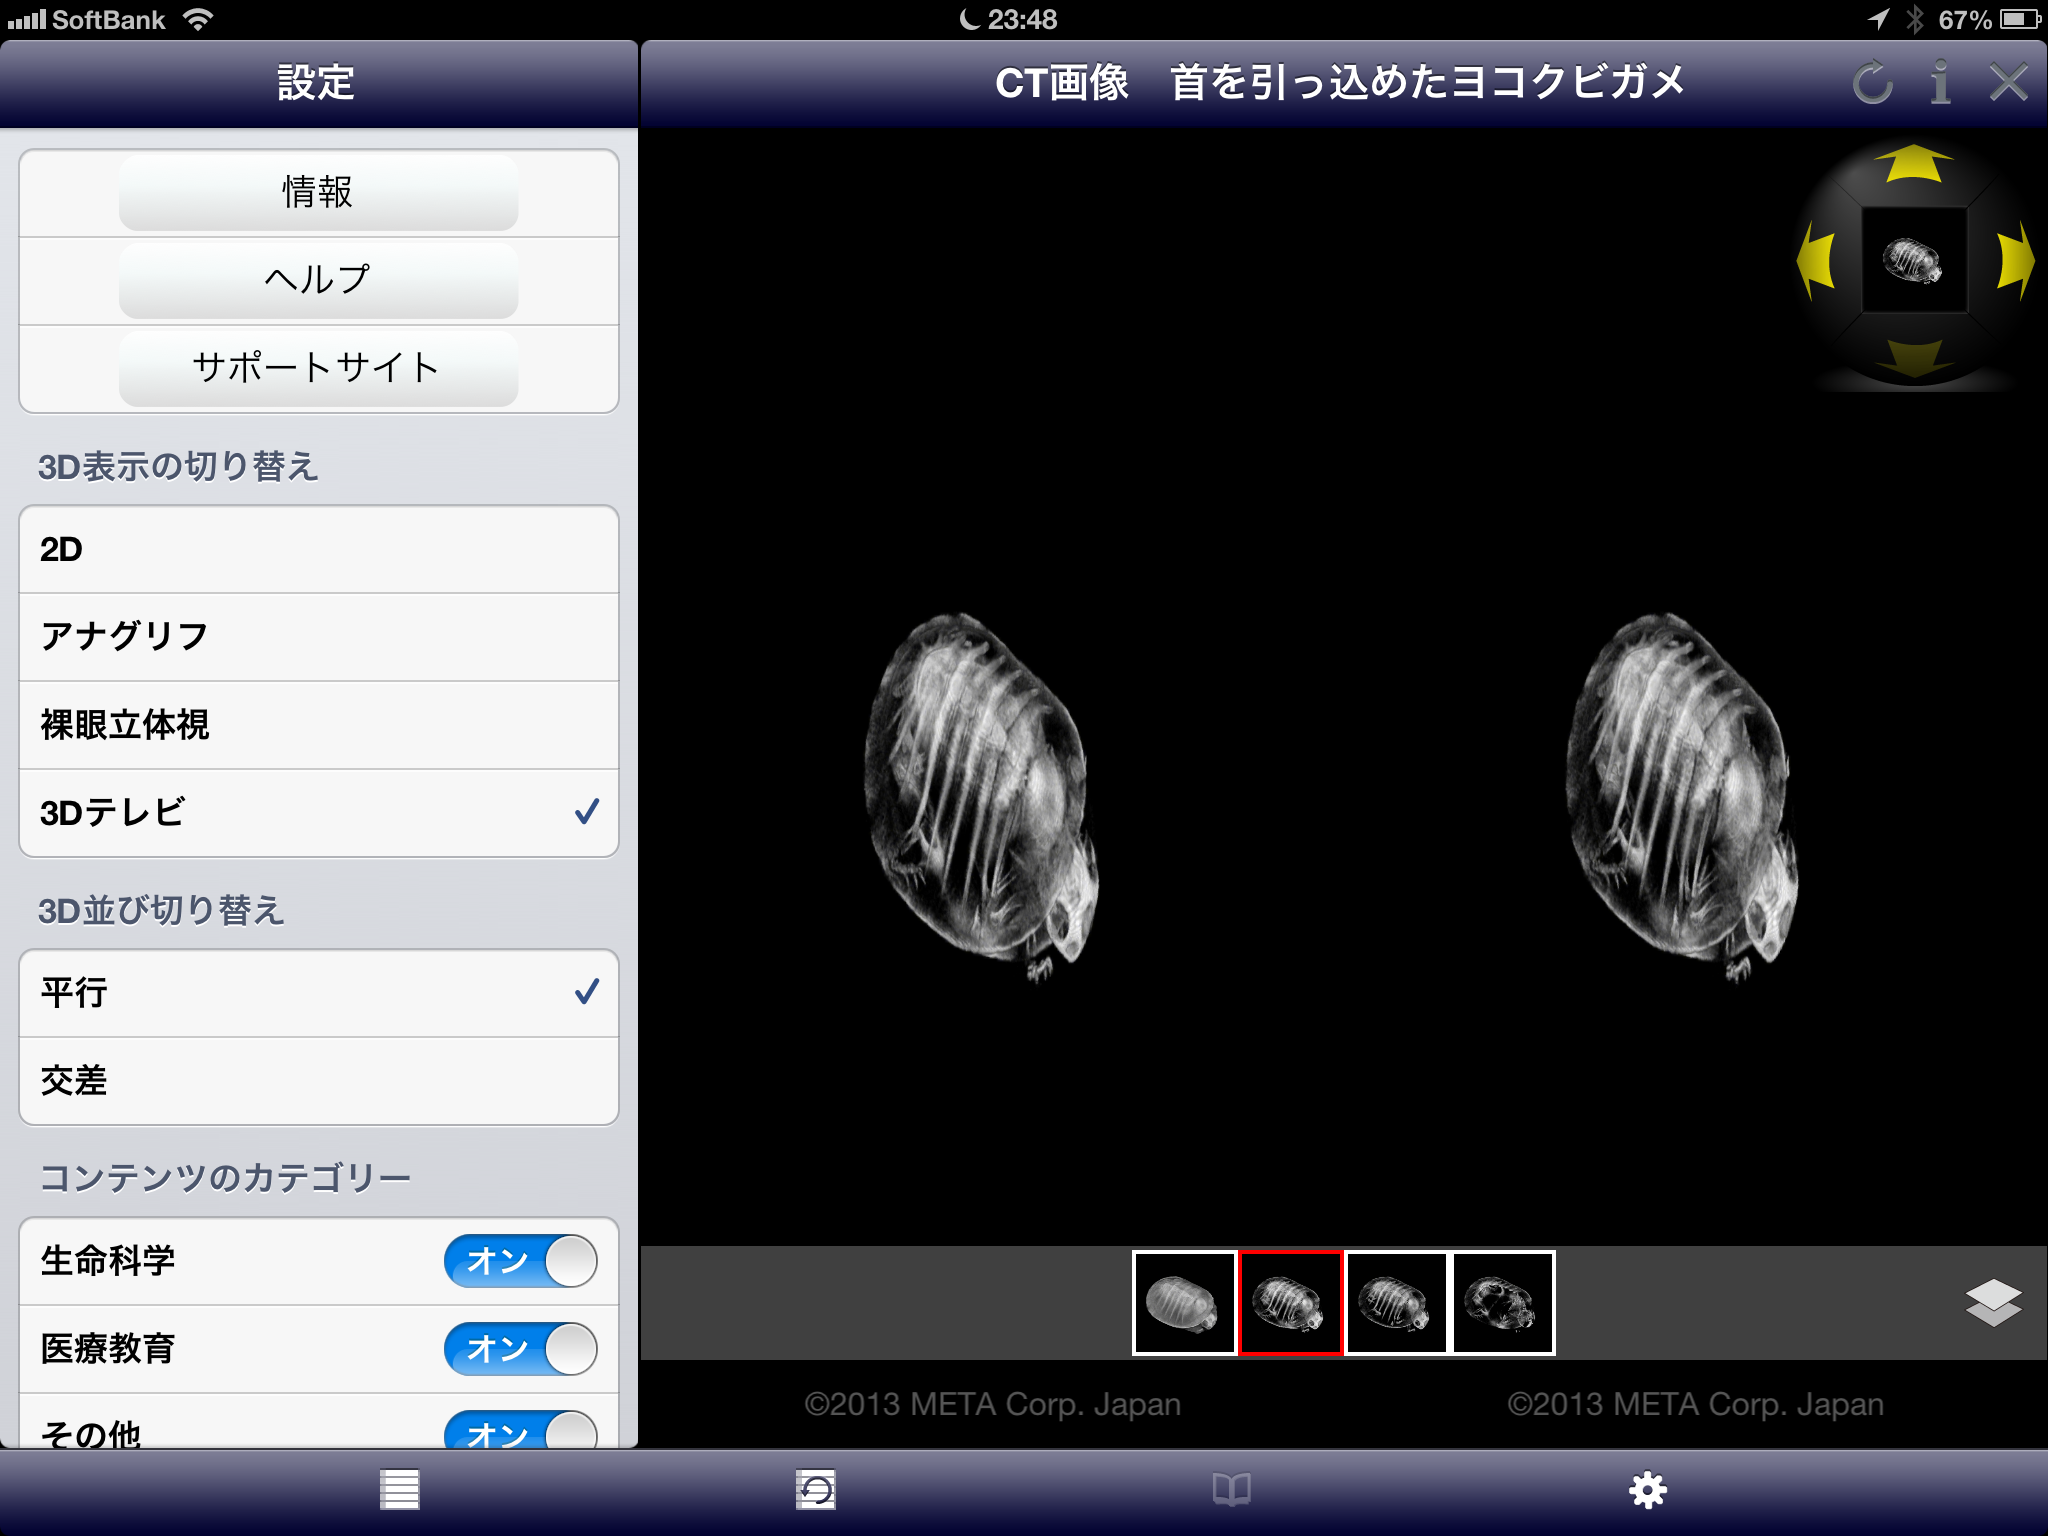Viewport: 2048px width, 1536px height.
Task: Select the 2D display mode
Action: point(318,550)
